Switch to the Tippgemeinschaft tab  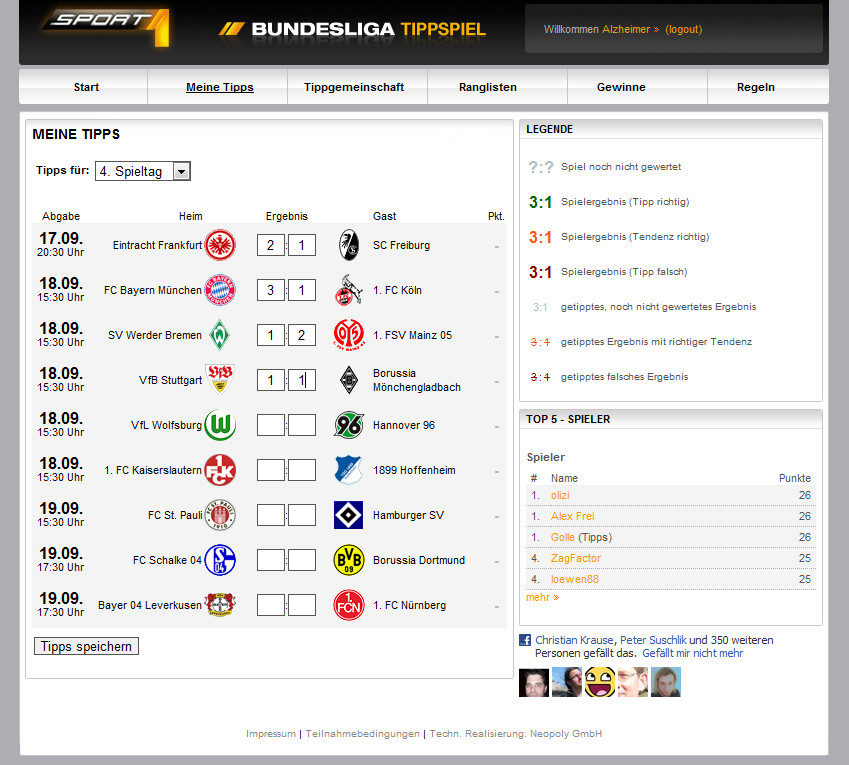point(354,87)
